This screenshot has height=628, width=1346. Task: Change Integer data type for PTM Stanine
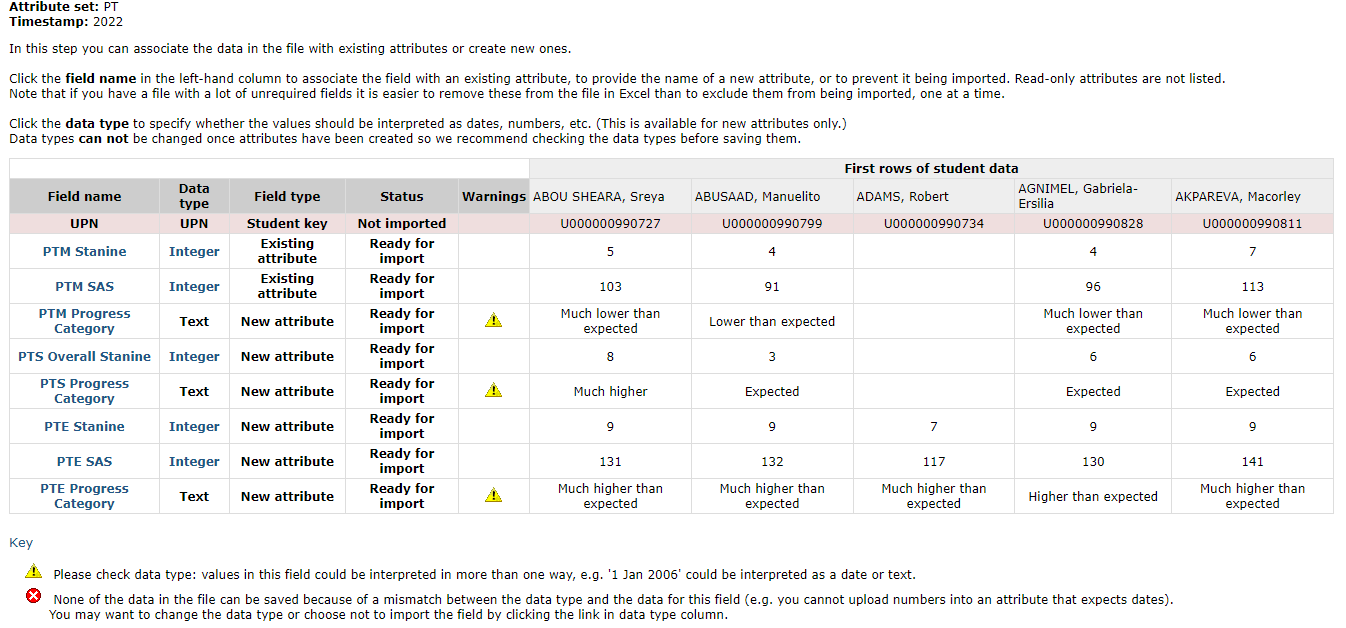coord(194,251)
